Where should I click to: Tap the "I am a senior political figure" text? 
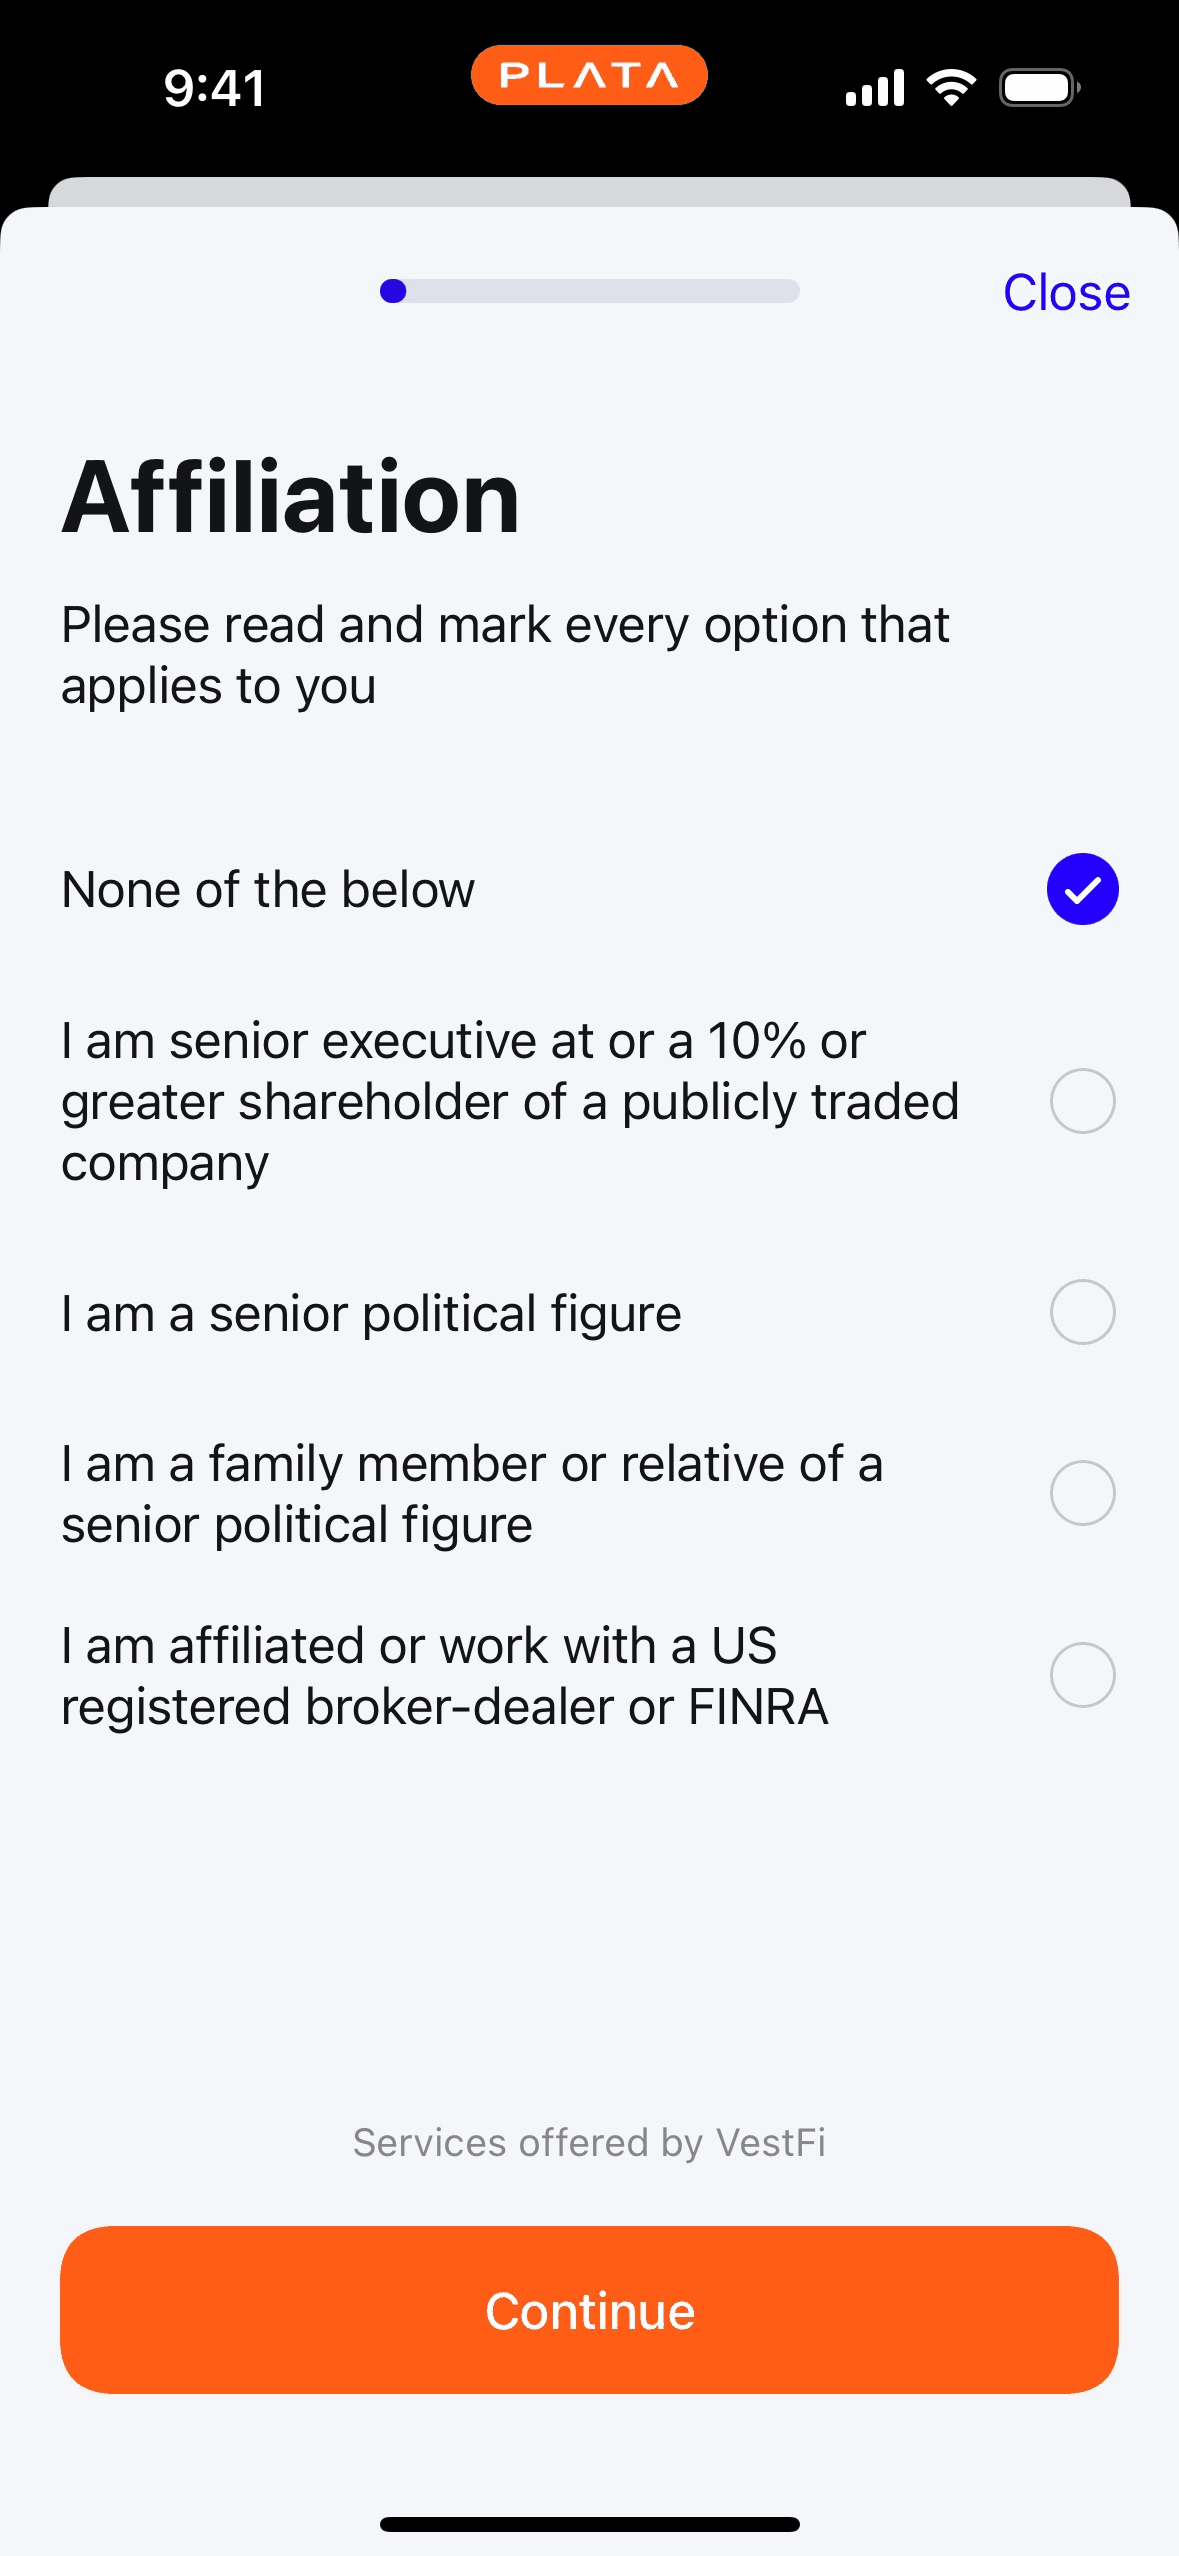pos(371,1313)
